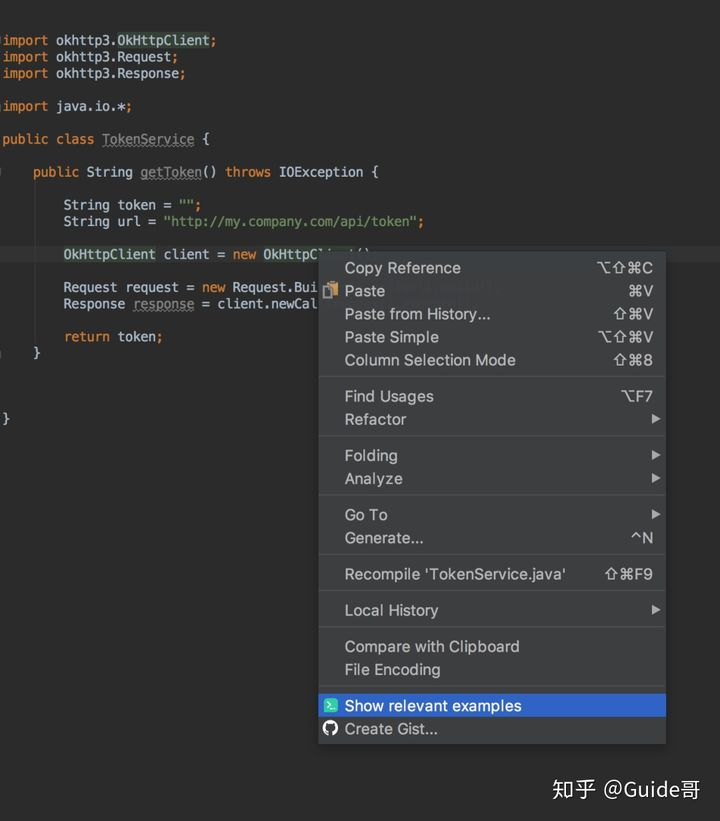Viewport: 720px width, 821px height.
Task: Expand the Refactor submenu arrow
Action: (x=656, y=419)
